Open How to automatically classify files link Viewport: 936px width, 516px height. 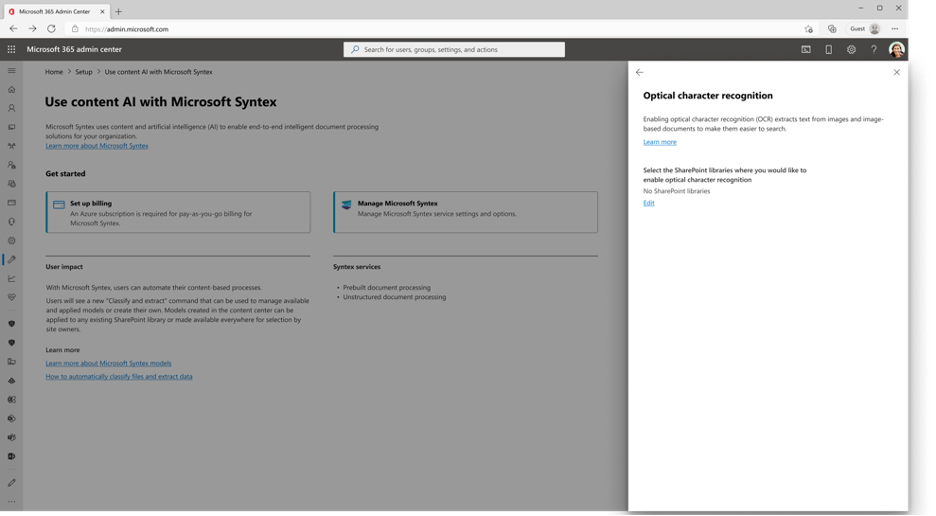click(x=119, y=377)
